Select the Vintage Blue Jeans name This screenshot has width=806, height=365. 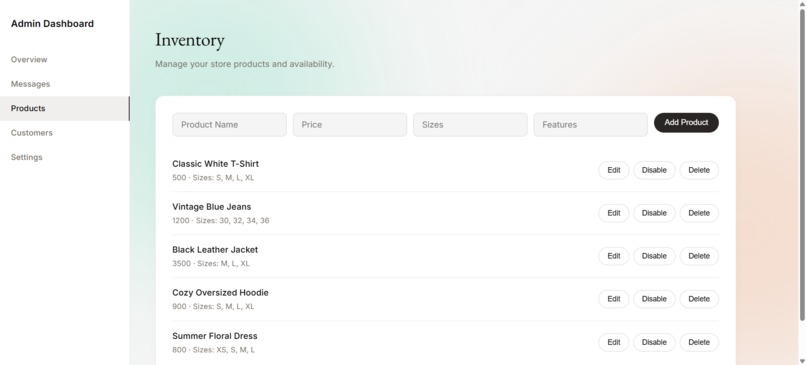[x=212, y=207]
